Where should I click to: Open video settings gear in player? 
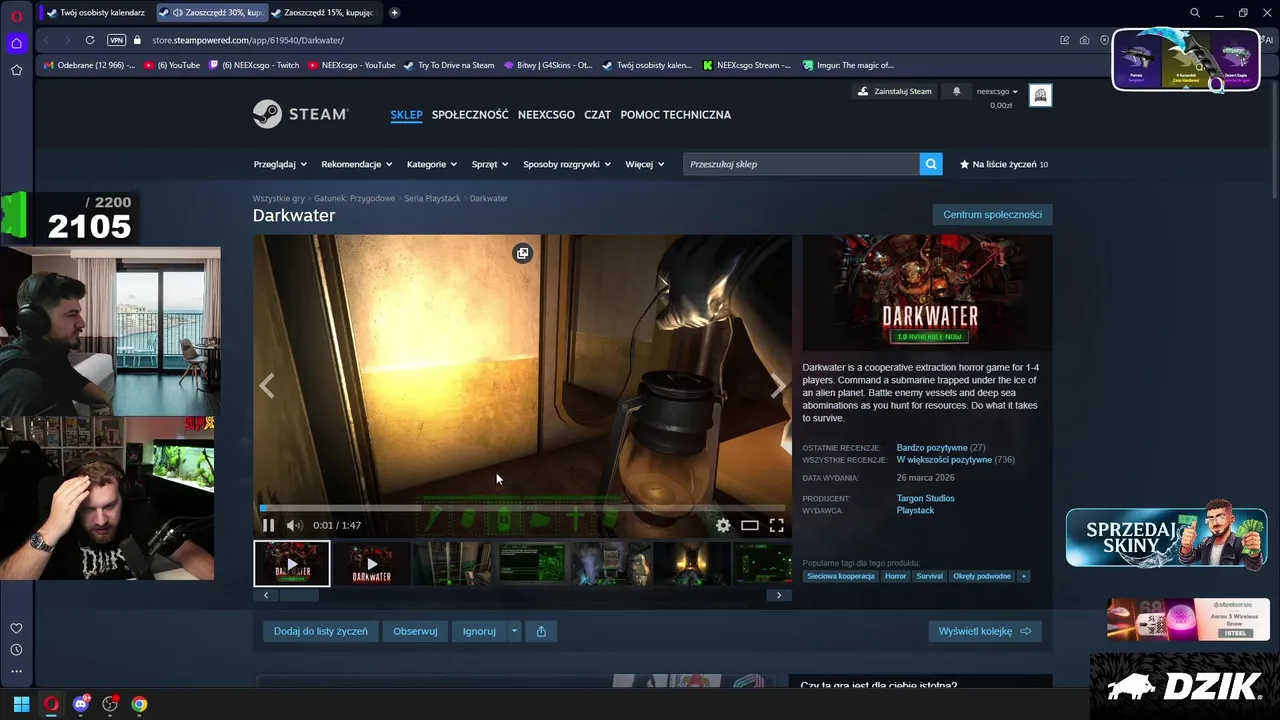tap(723, 525)
